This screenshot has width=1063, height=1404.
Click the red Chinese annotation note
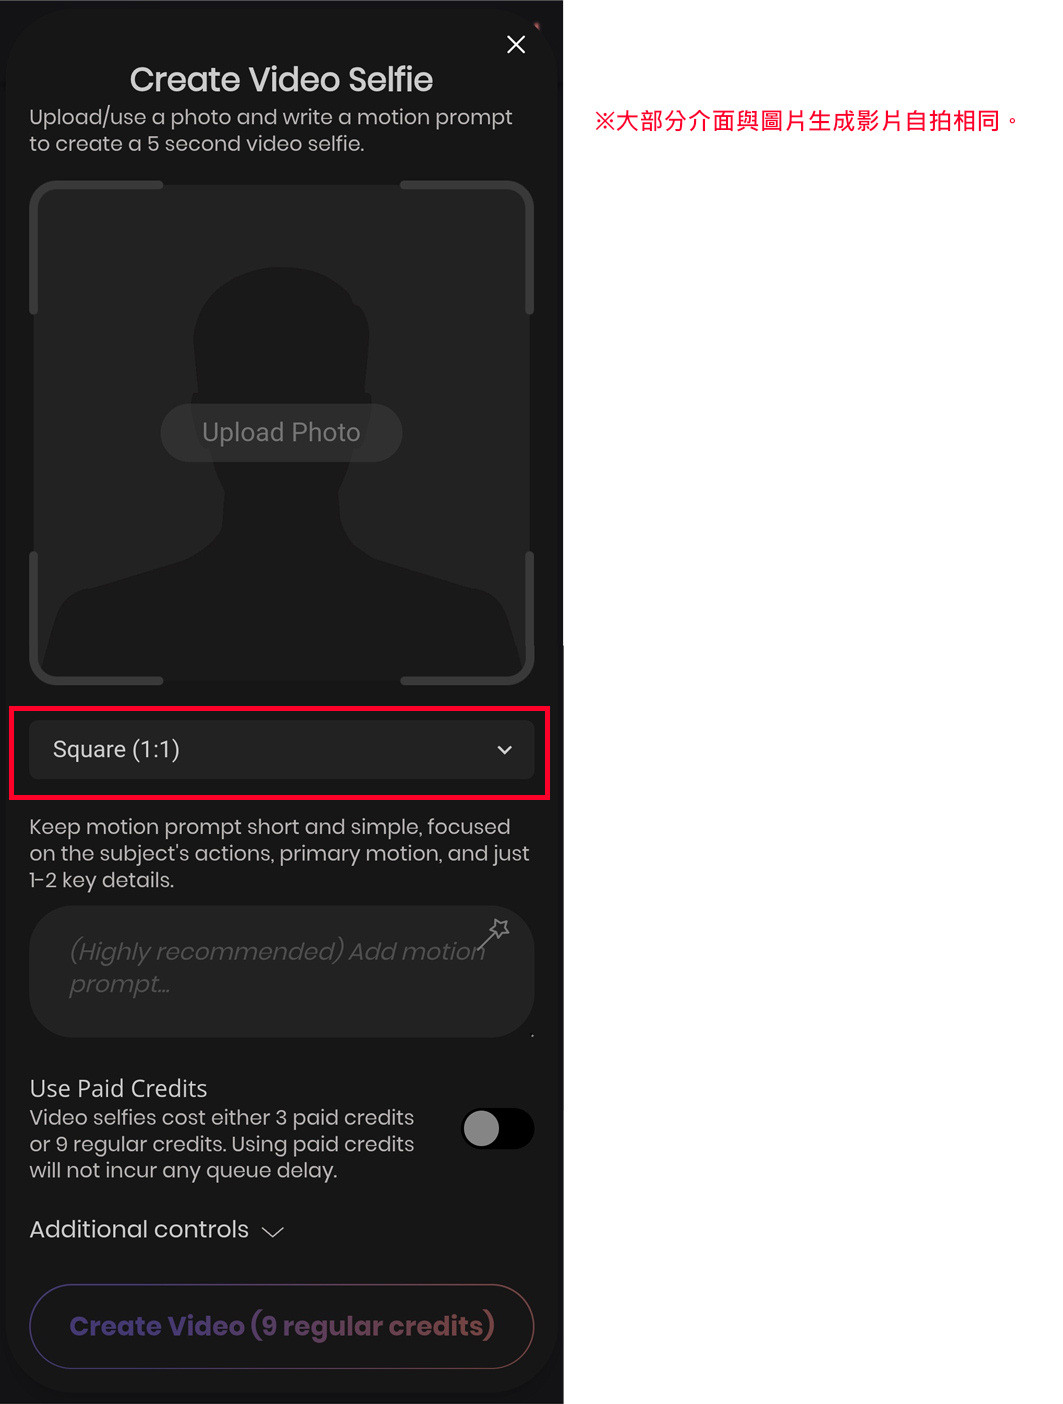(806, 121)
